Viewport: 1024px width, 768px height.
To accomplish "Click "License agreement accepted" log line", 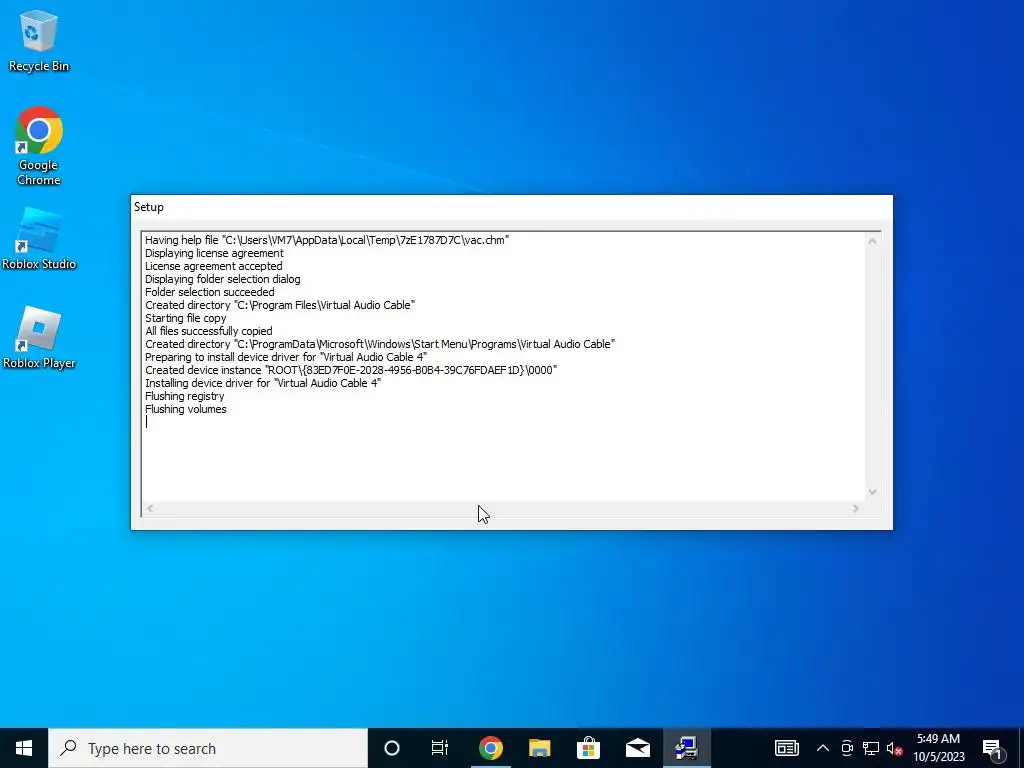I will (214, 266).
